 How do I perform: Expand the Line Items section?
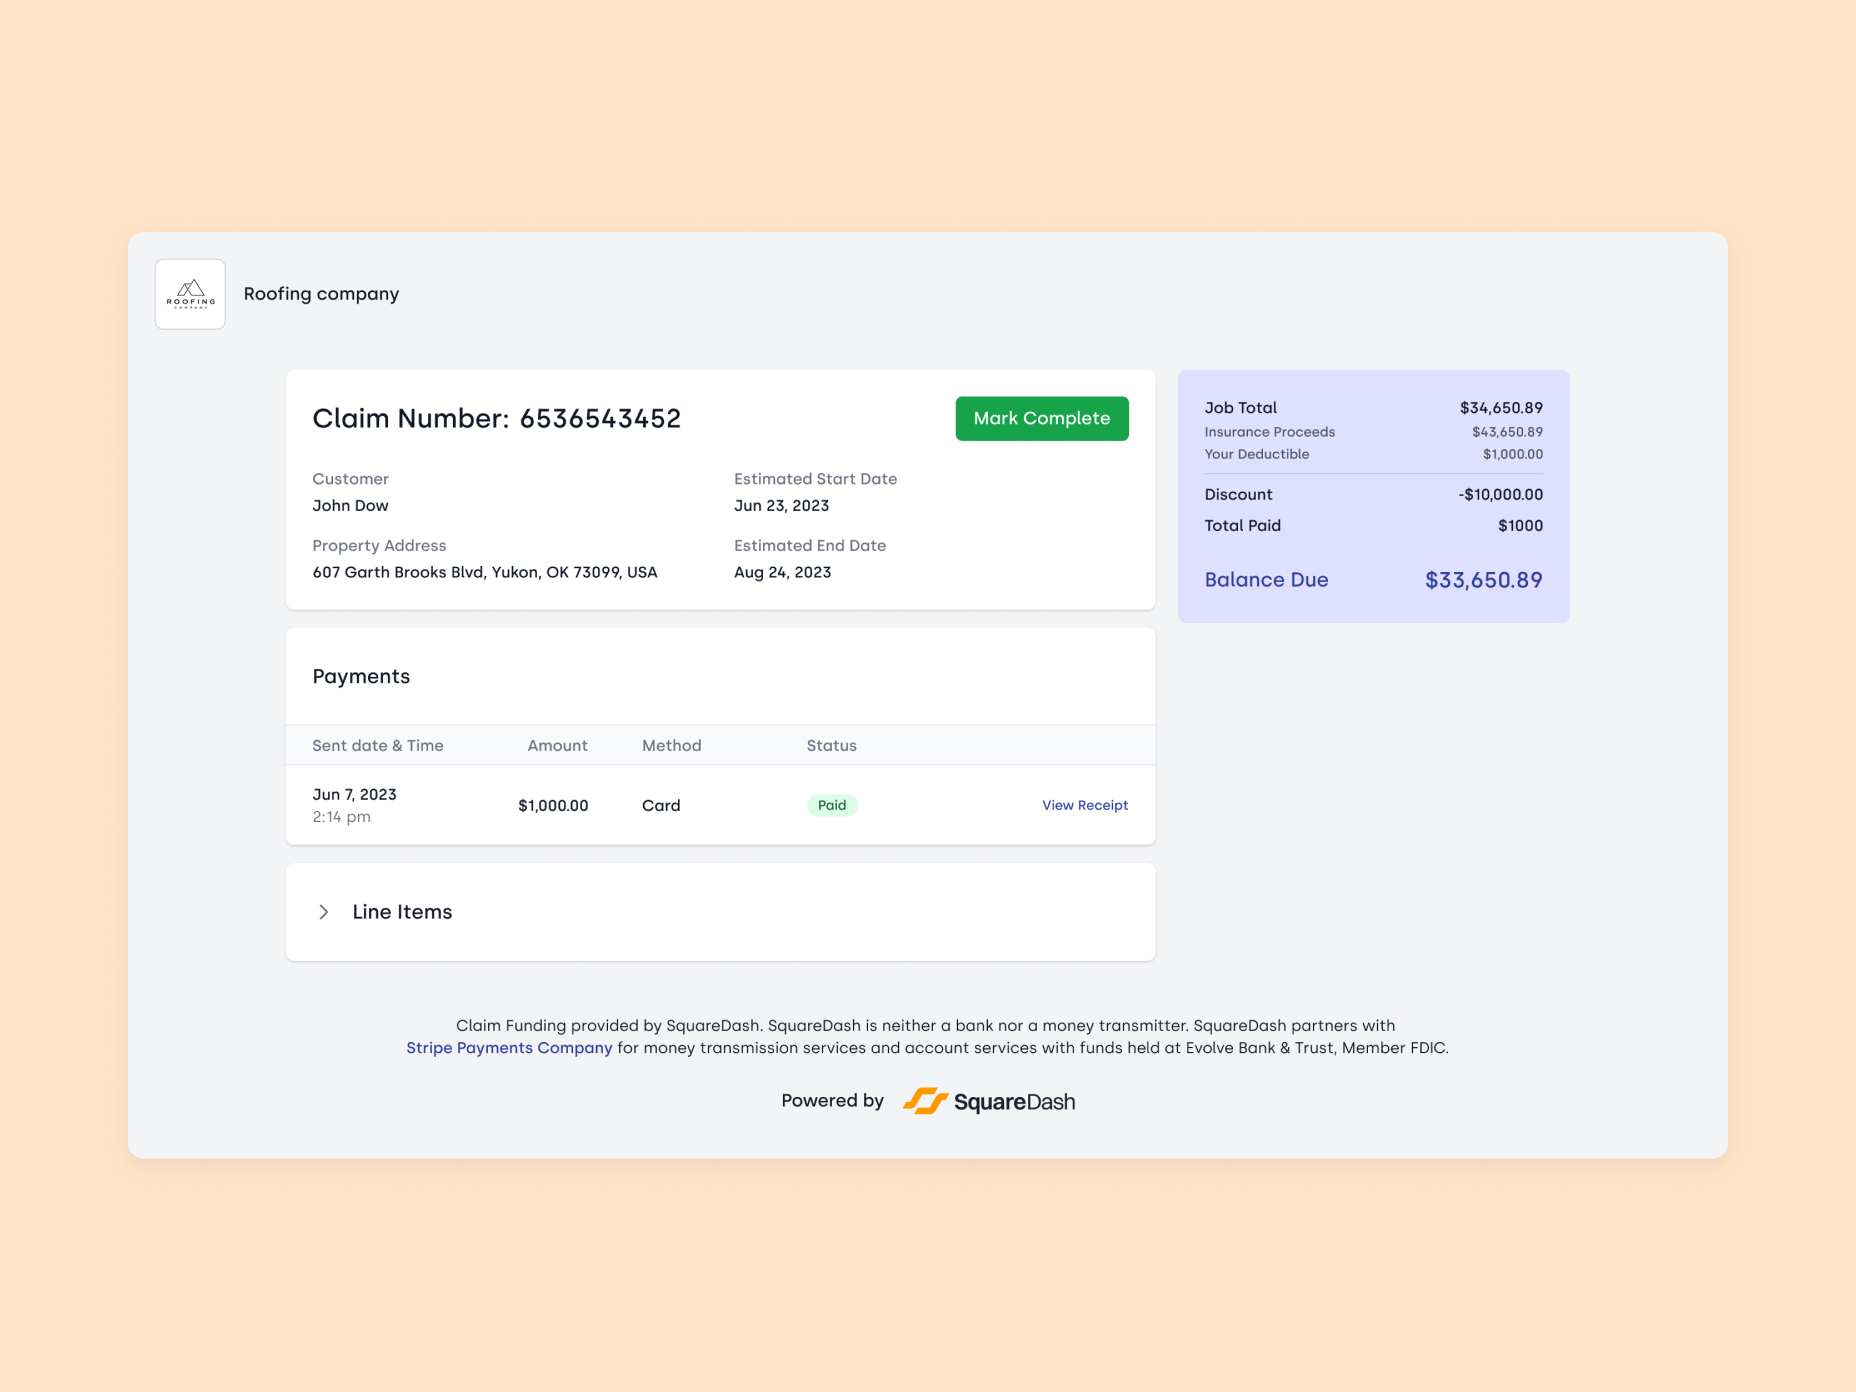tap(402, 912)
